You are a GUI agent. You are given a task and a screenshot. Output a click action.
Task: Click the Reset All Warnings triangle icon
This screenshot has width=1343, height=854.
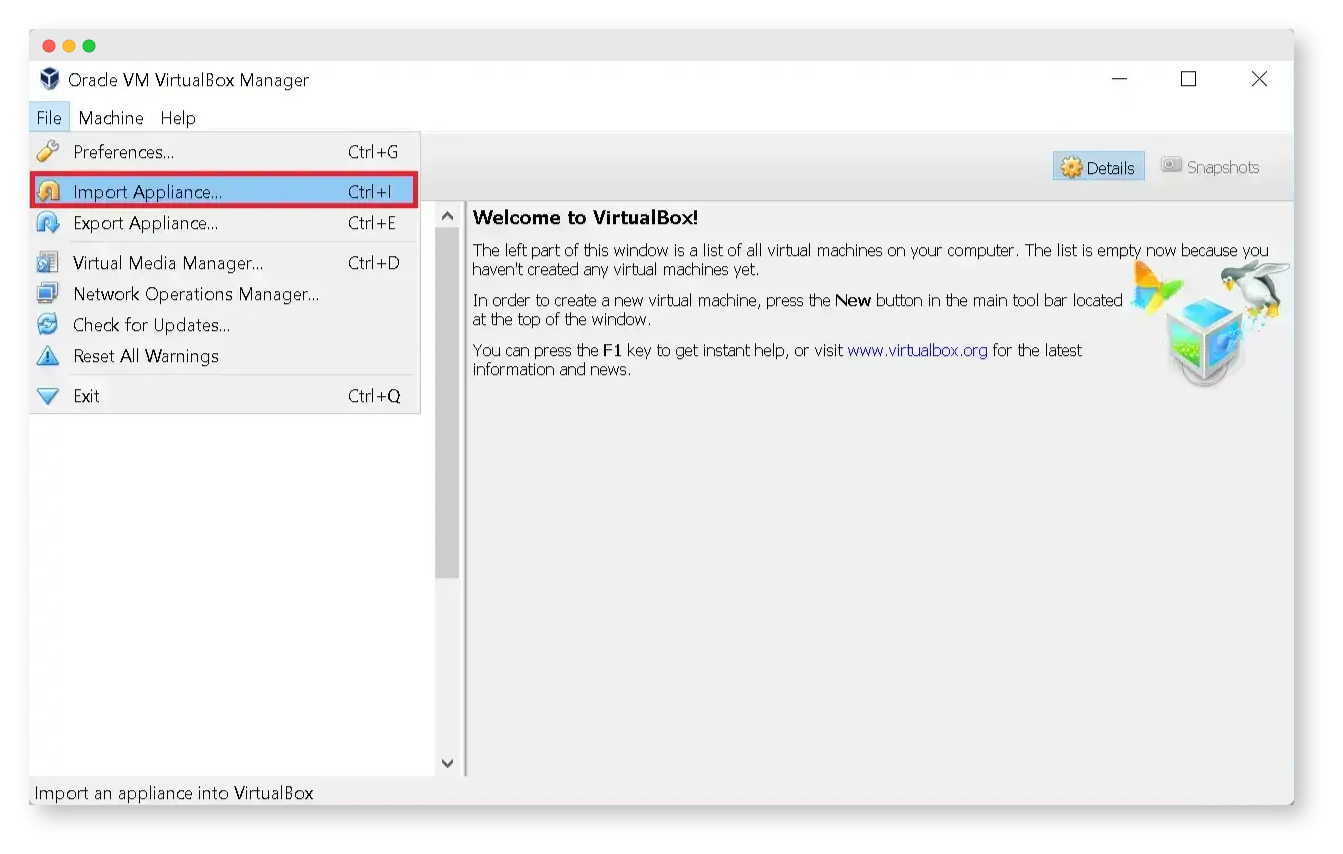click(48, 356)
